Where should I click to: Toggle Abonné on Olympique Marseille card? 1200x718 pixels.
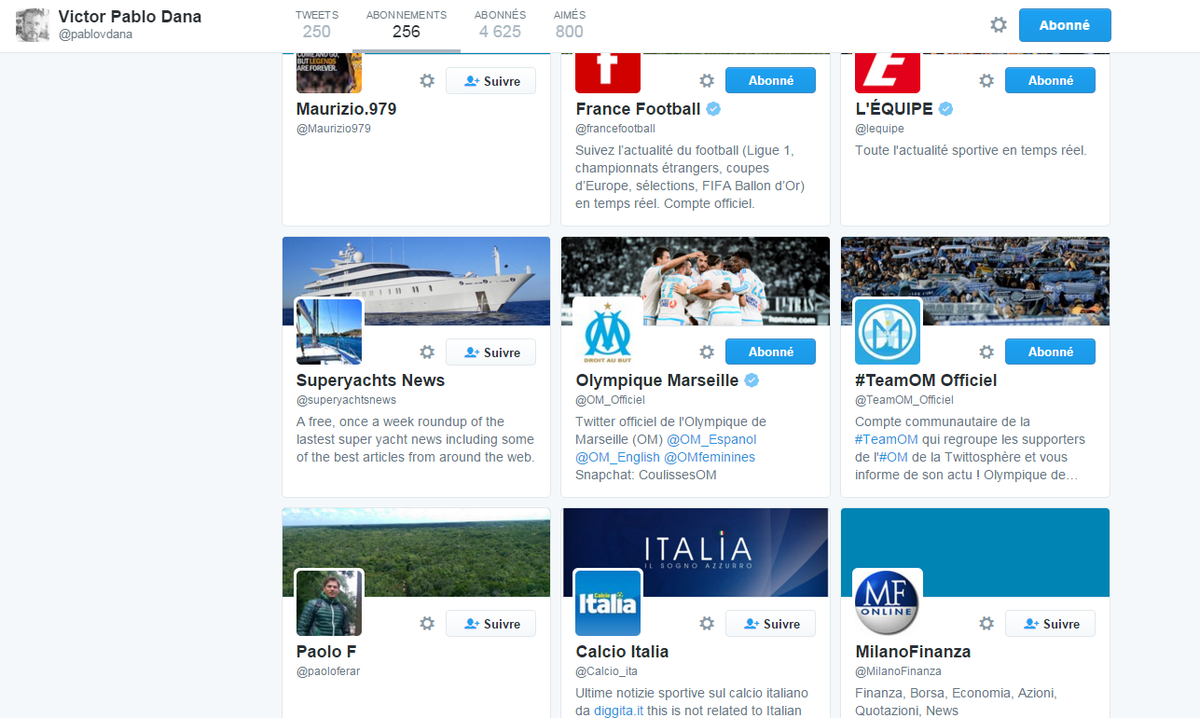(x=770, y=352)
